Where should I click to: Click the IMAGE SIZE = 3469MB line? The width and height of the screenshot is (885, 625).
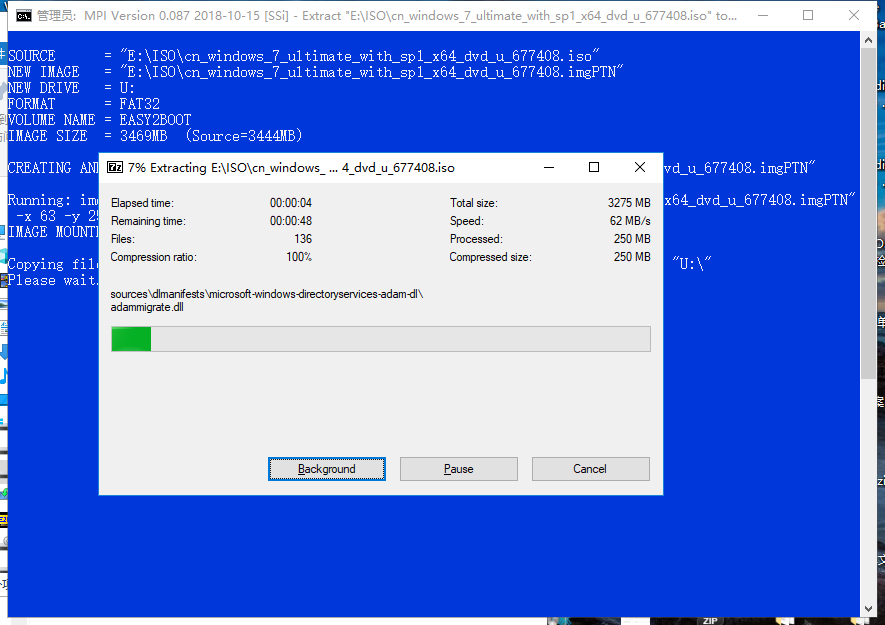pyautogui.click(x=155, y=136)
